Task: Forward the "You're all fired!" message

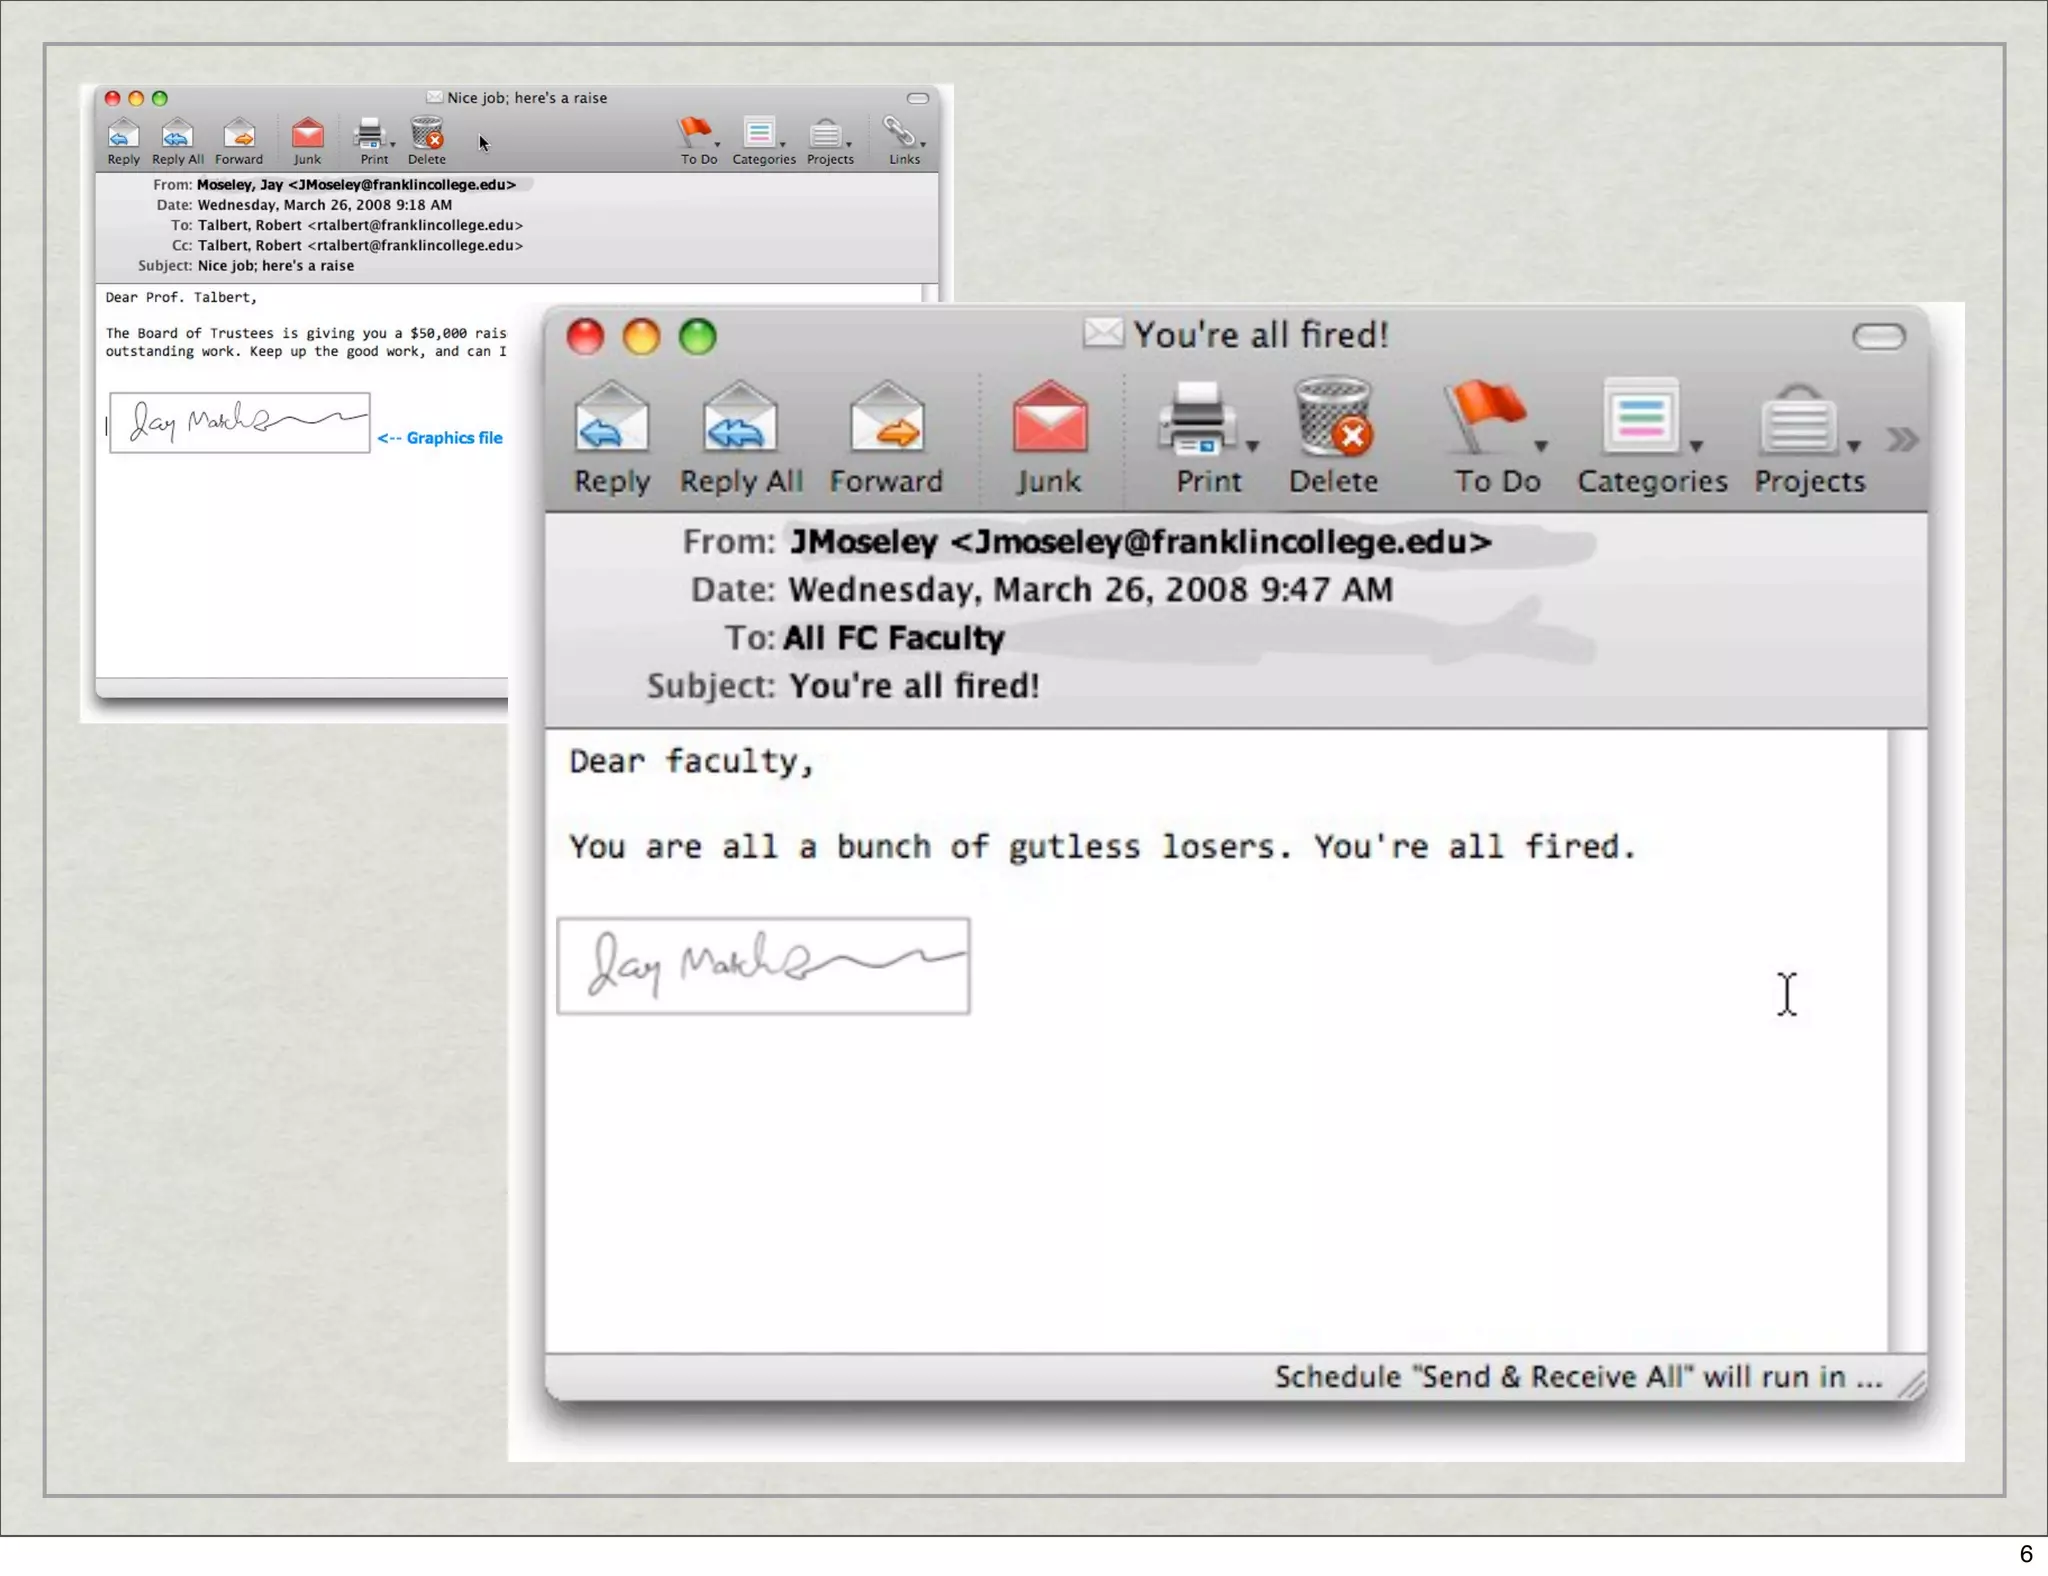Action: click(886, 437)
